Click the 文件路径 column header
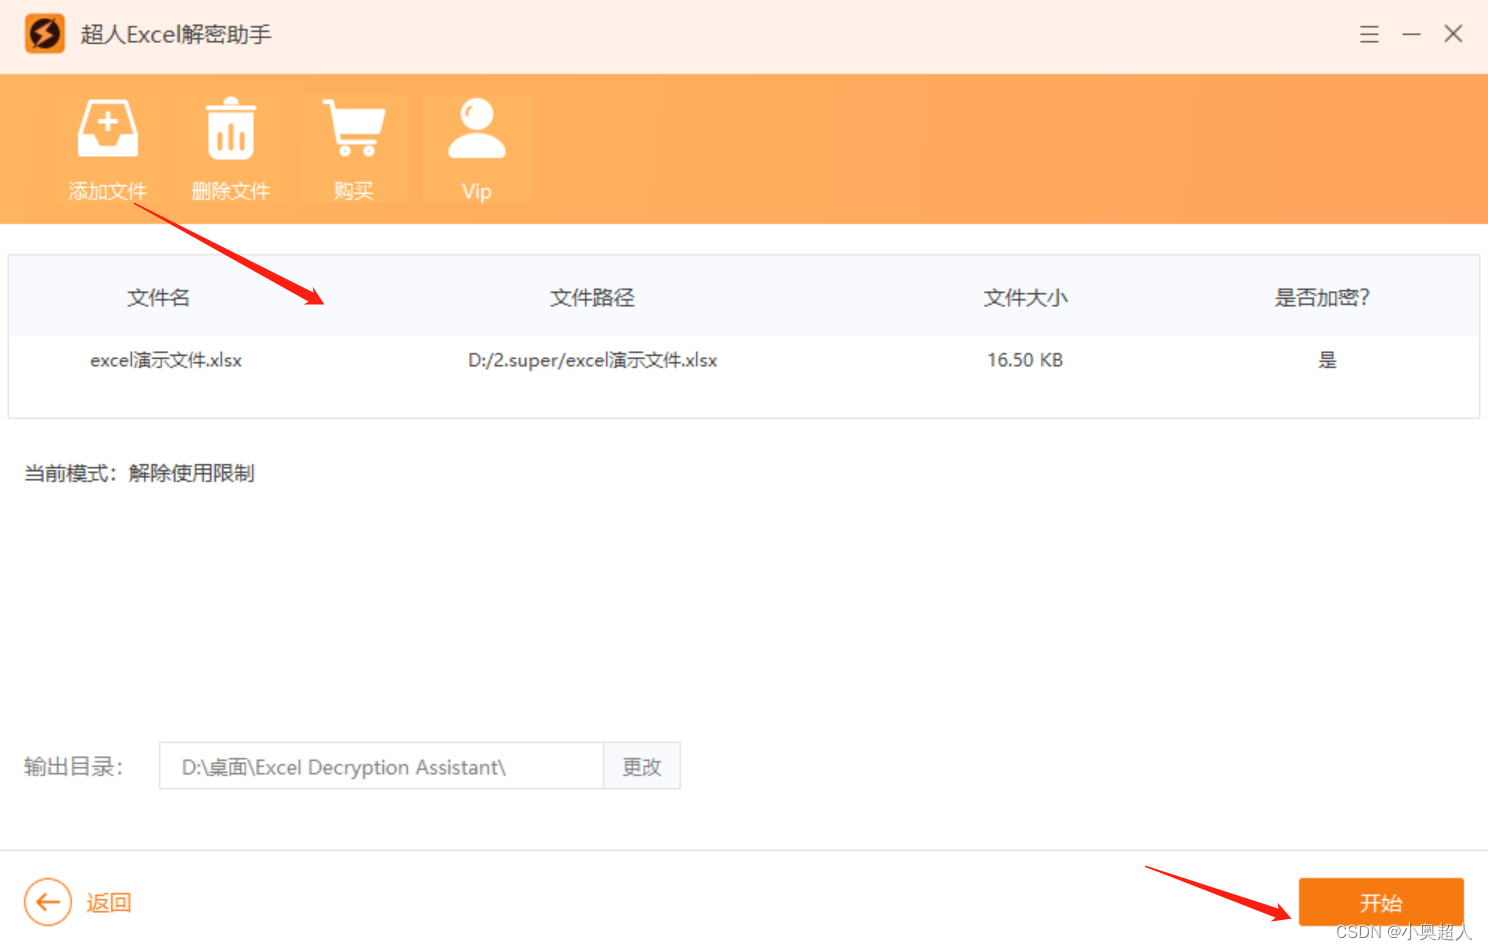Image resolution: width=1488 pixels, height=950 pixels. coord(592,297)
